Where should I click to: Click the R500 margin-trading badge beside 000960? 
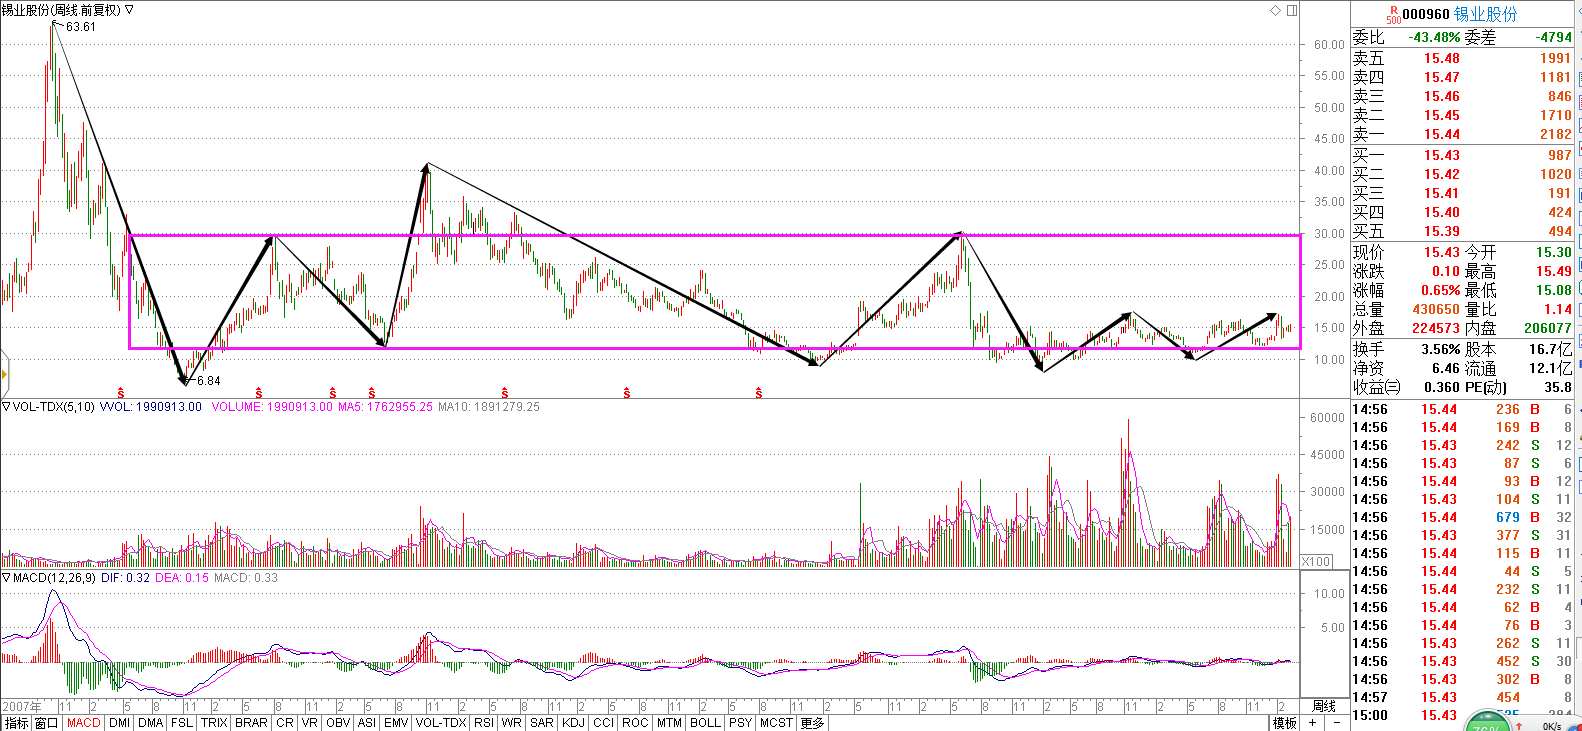1394,14
